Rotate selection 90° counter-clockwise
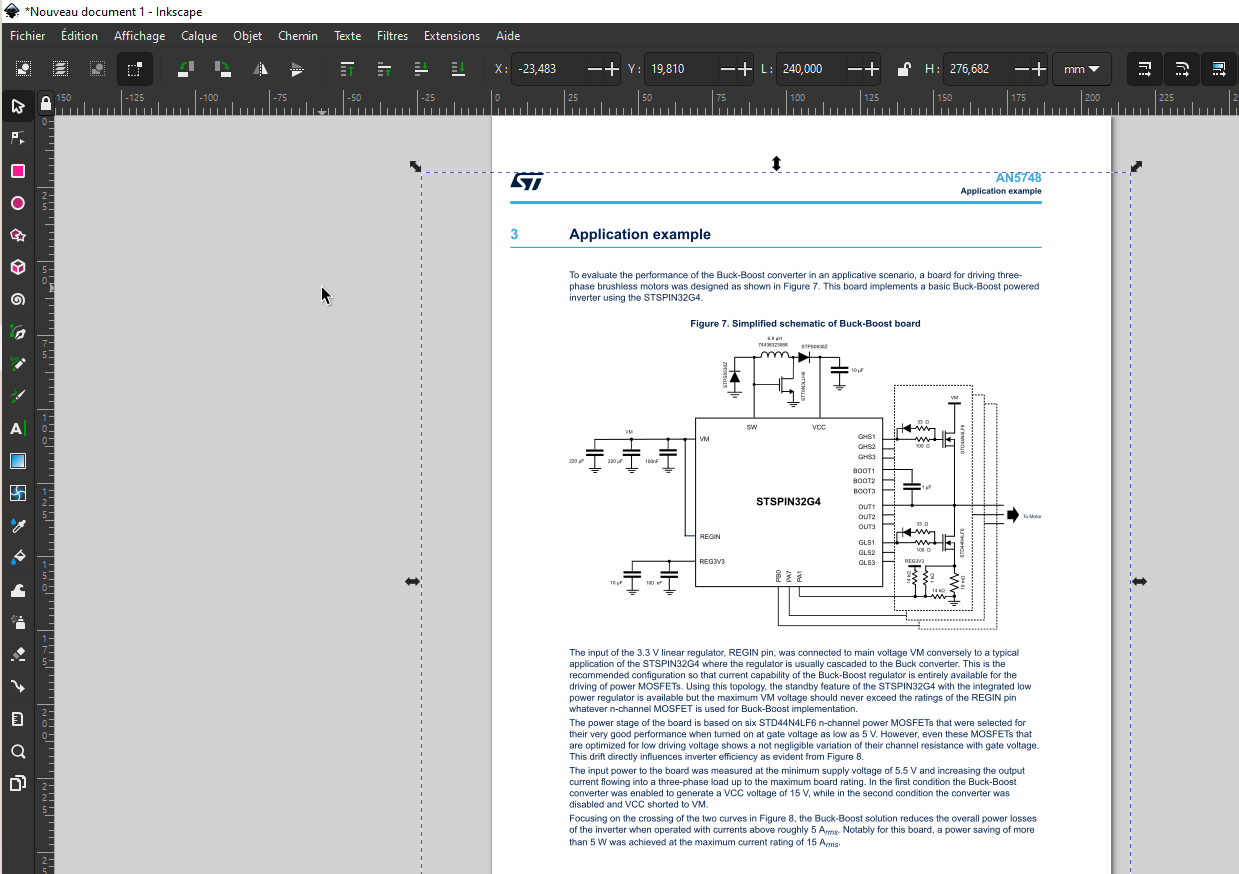The height and width of the screenshot is (874, 1239). pyautogui.click(x=185, y=69)
